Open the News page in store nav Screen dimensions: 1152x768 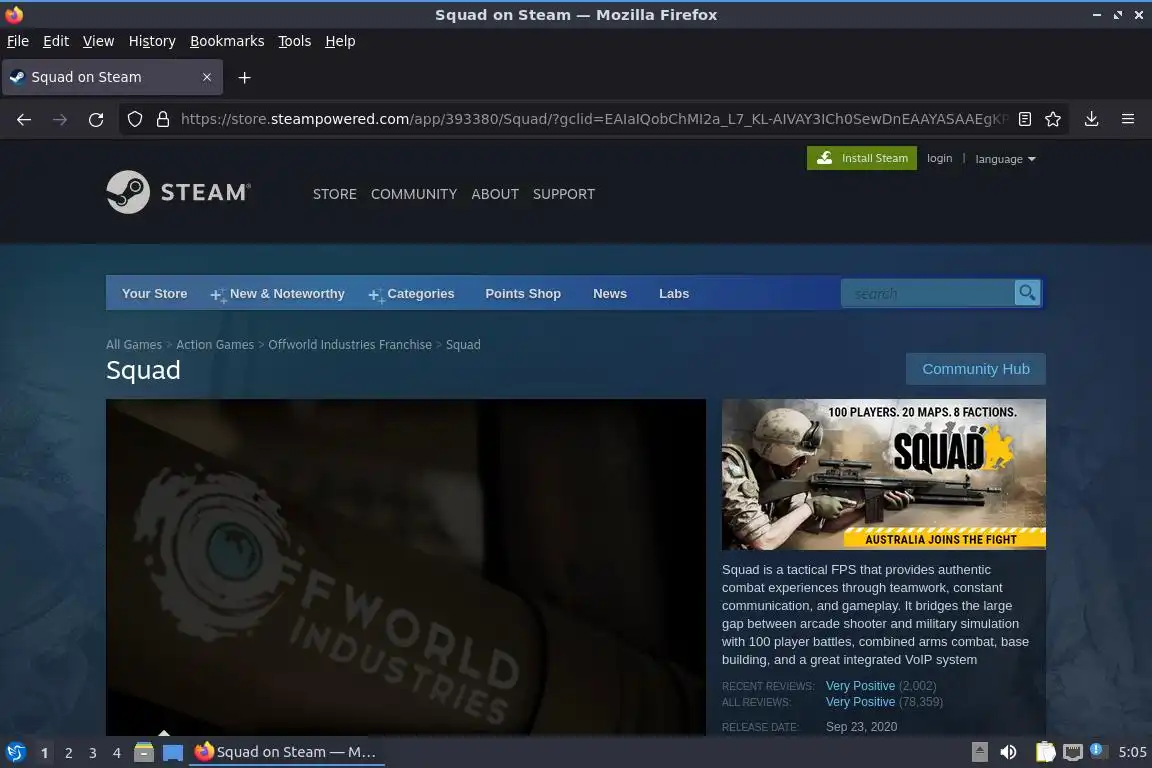(610, 293)
